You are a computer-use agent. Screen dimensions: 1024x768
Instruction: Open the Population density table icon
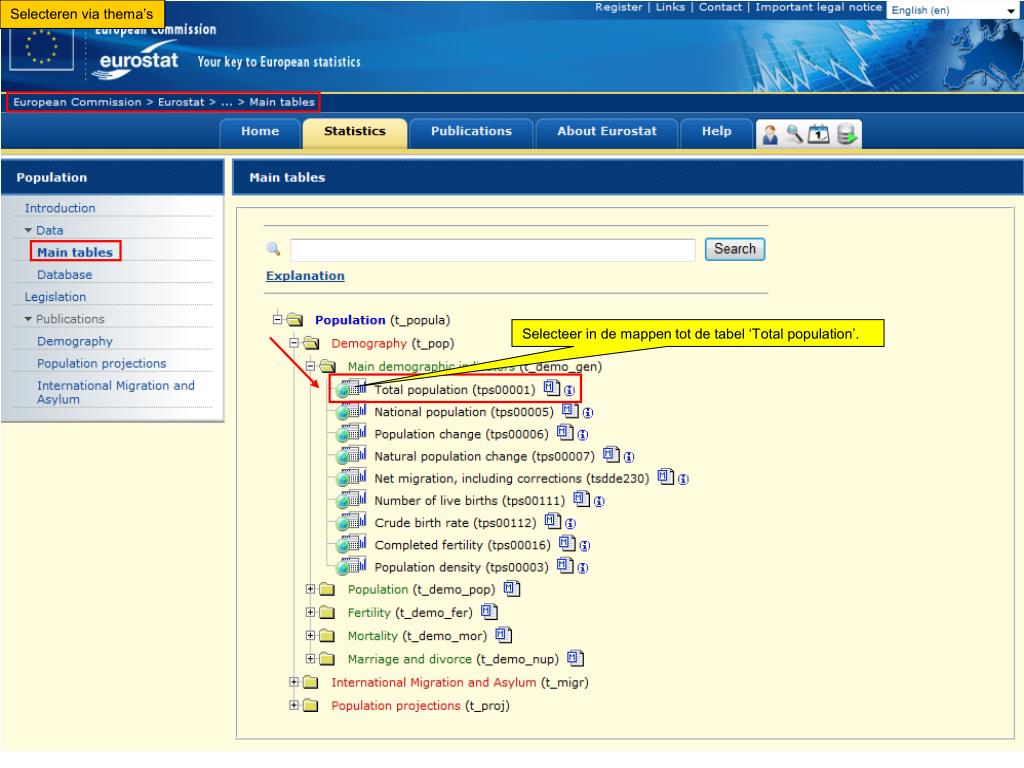[351, 567]
